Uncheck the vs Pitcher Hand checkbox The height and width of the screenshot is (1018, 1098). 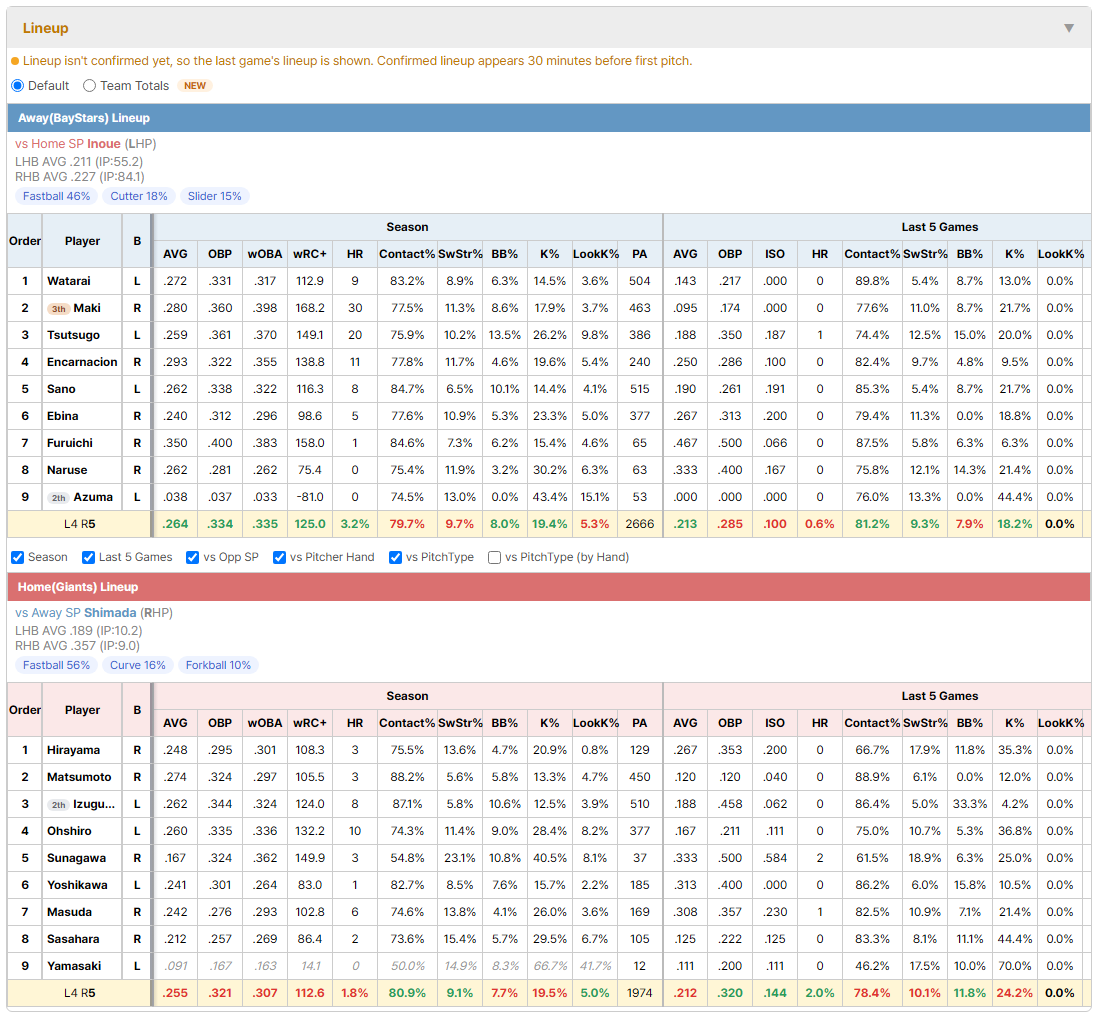[x=279, y=557]
